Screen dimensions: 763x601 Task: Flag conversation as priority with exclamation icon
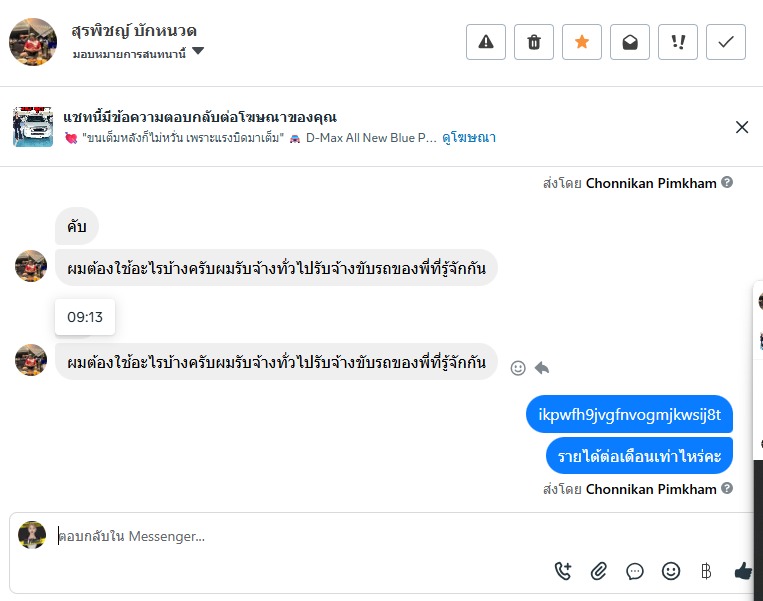pos(678,42)
